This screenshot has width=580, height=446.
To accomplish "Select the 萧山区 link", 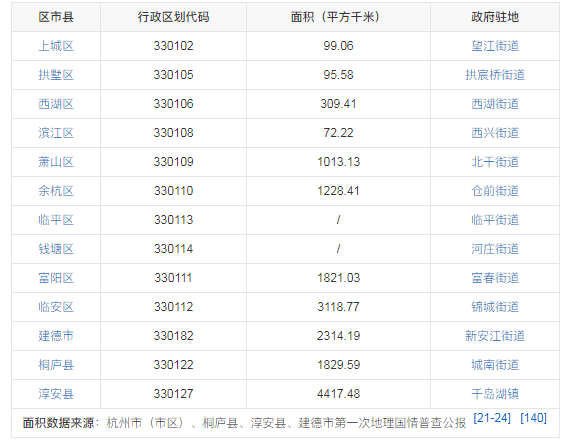I will point(56,162).
